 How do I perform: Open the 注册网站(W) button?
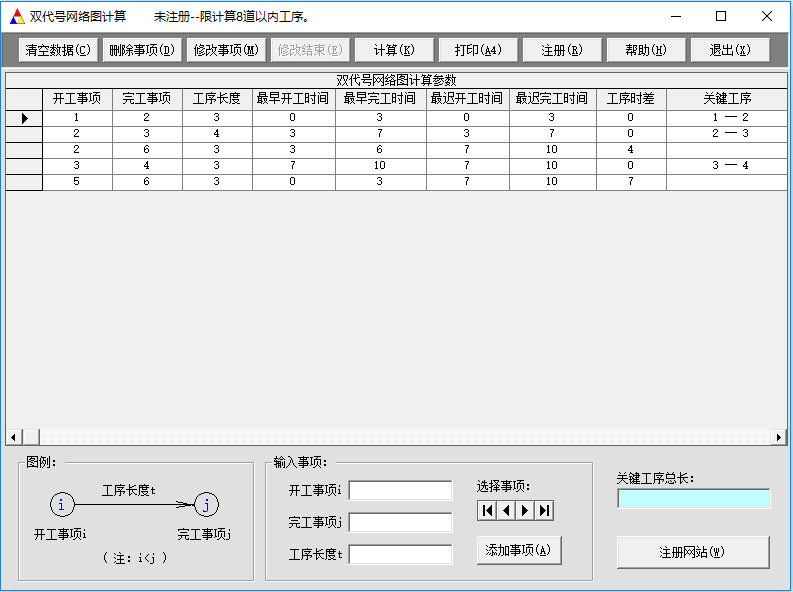coord(693,552)
